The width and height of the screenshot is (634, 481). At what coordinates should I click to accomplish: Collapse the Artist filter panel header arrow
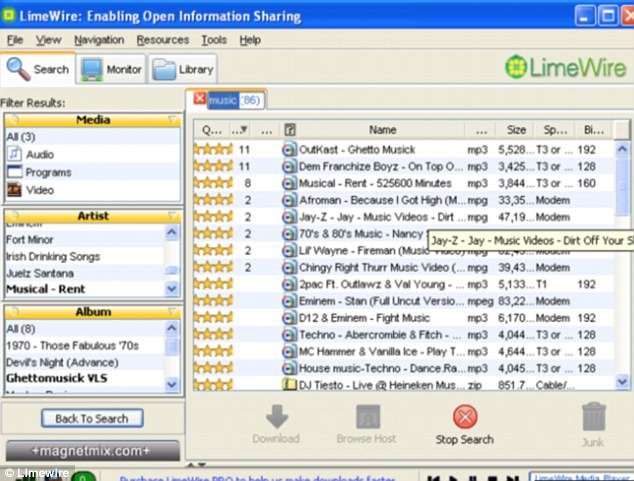point(172,216)
